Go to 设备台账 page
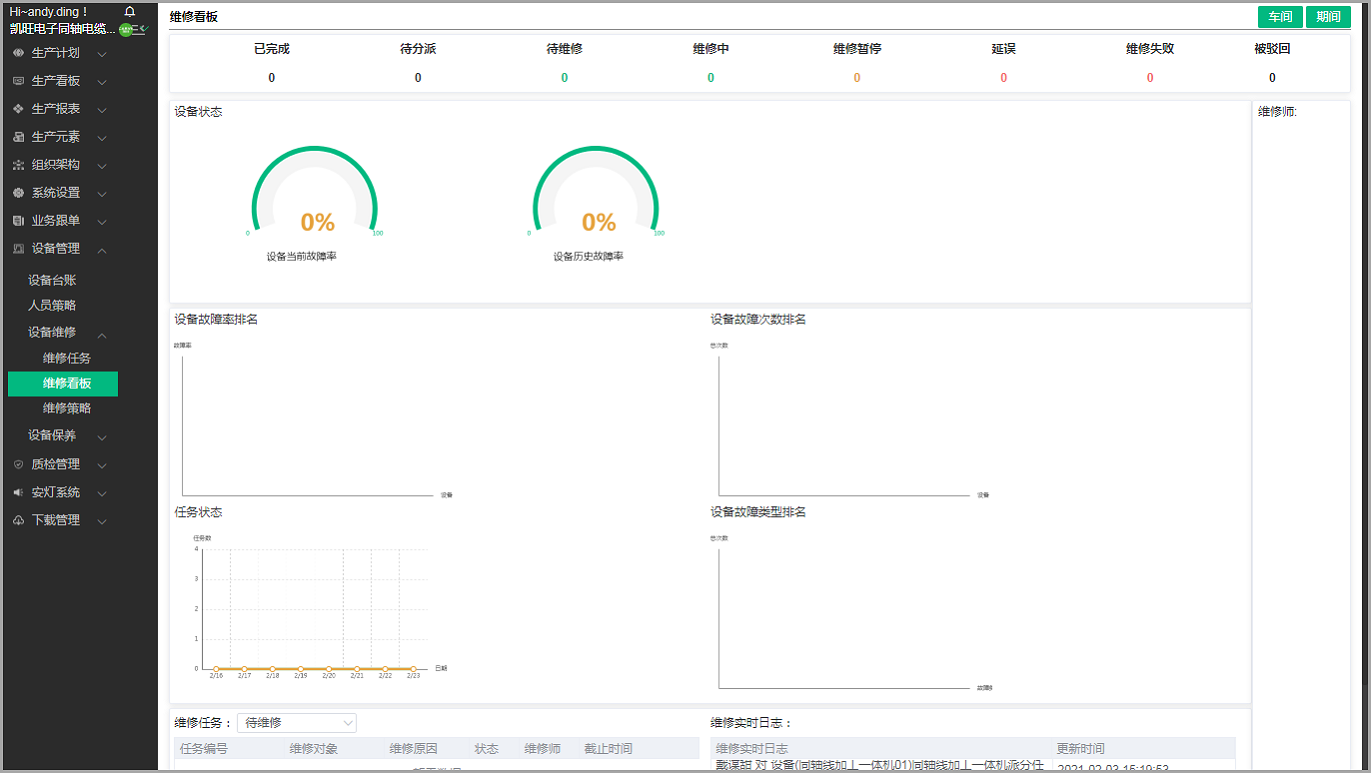 pos(52,280)
